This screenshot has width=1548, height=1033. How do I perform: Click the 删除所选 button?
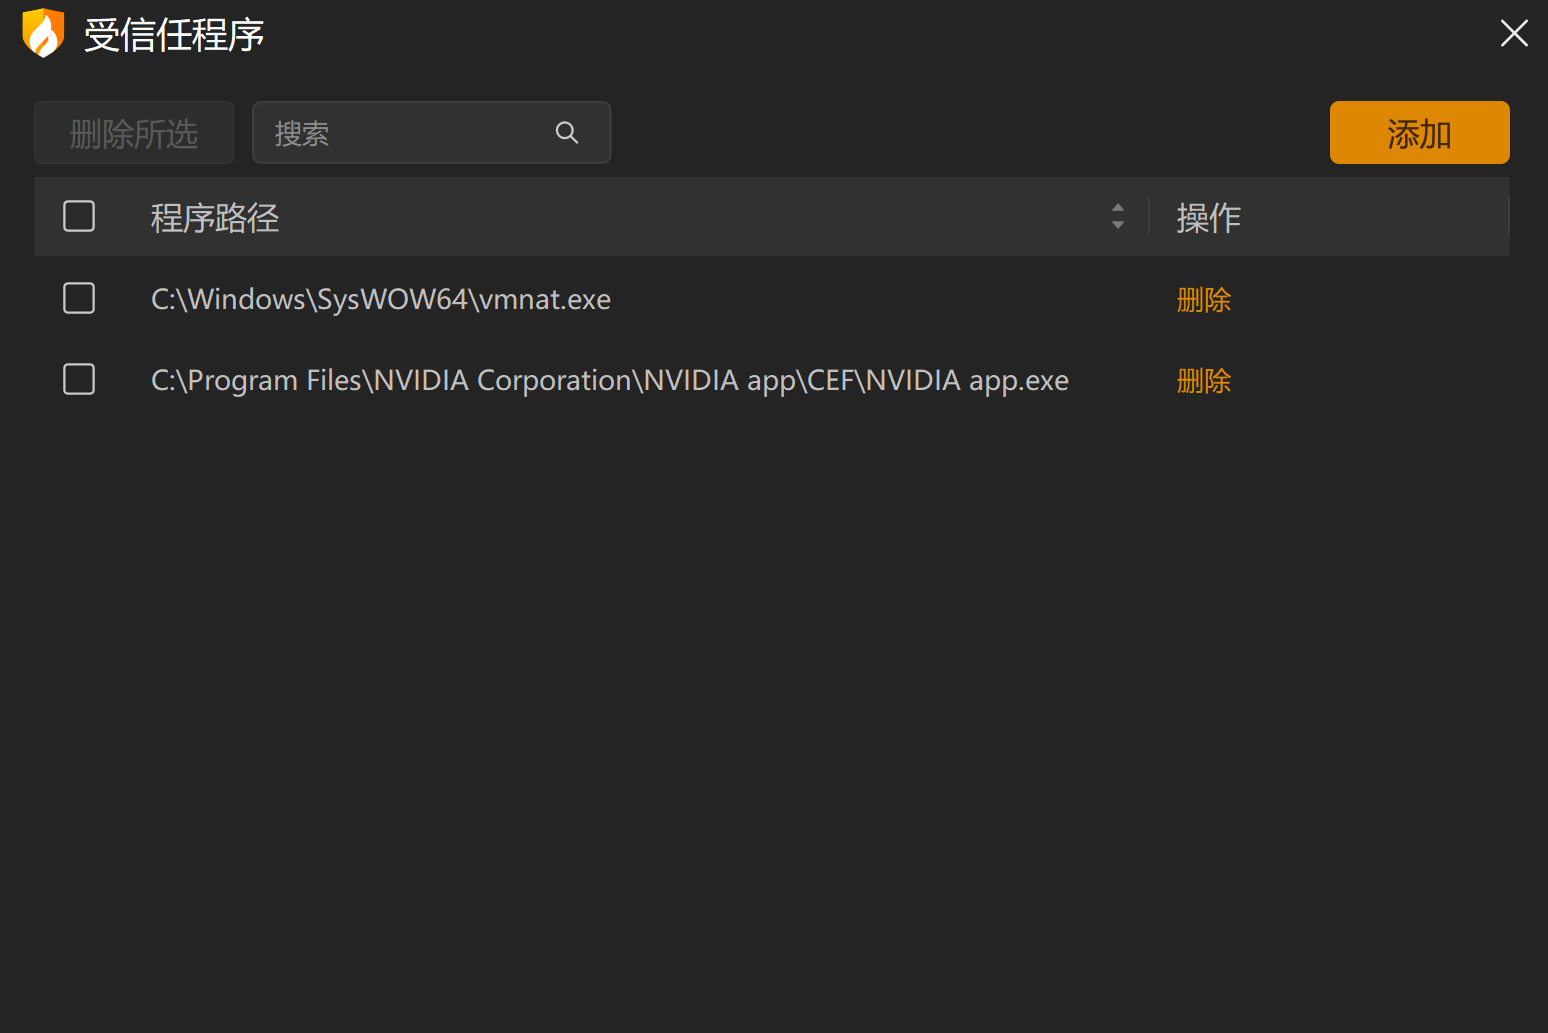tap(134, 133)
